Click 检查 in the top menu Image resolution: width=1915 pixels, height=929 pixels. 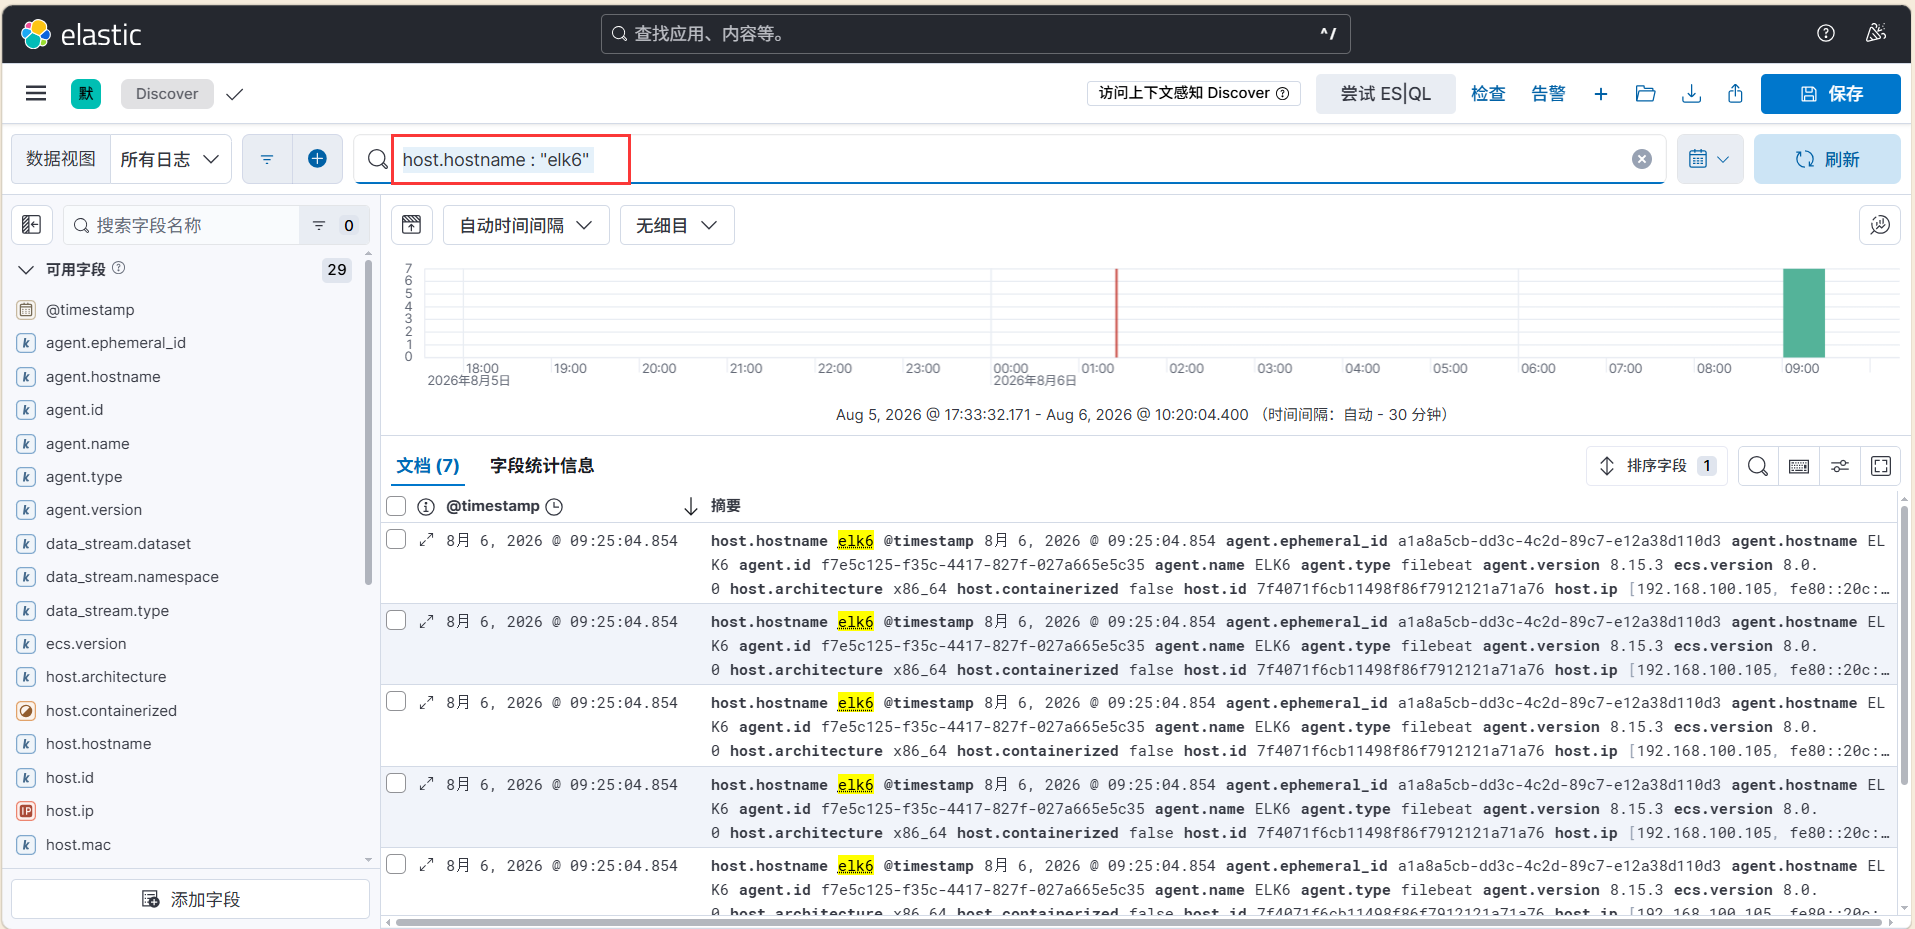[x=1488, y=94]
